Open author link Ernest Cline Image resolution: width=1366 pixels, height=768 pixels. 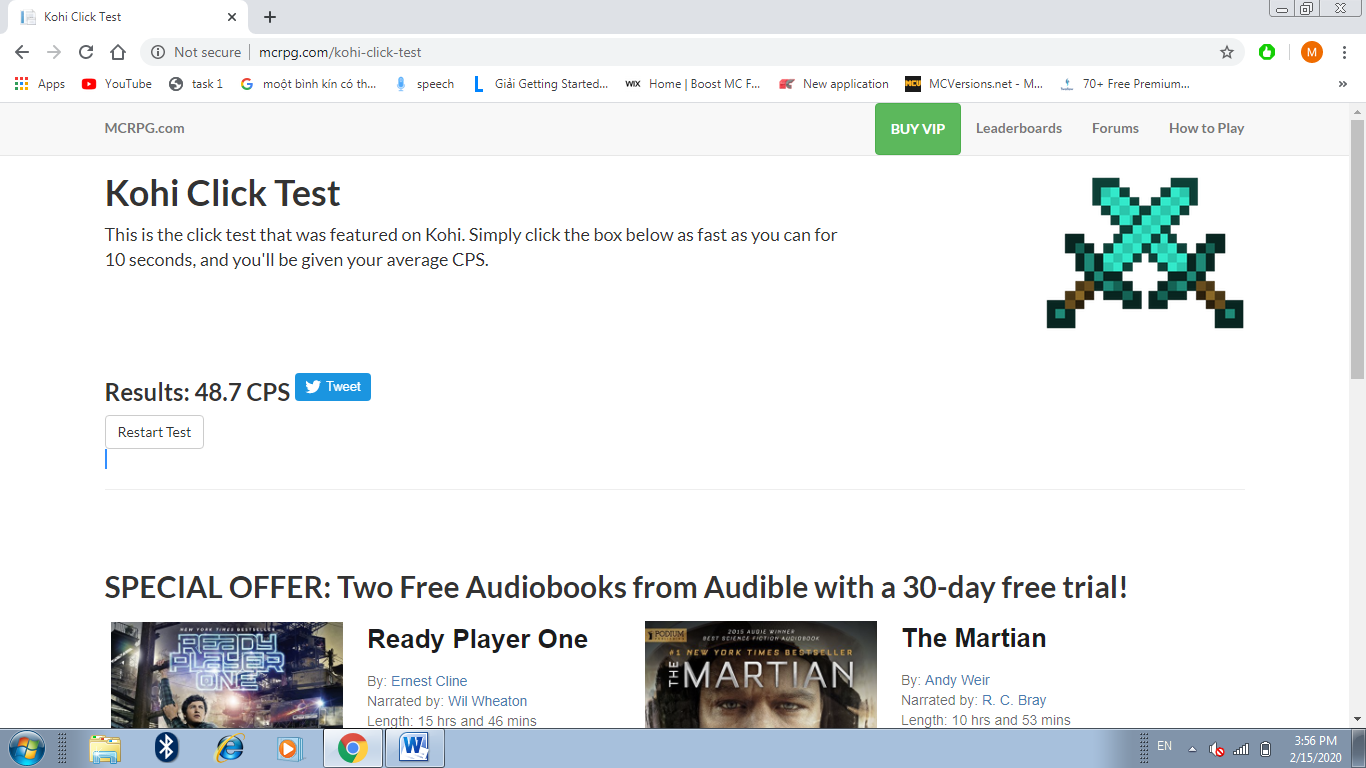(x=429, y=681)
